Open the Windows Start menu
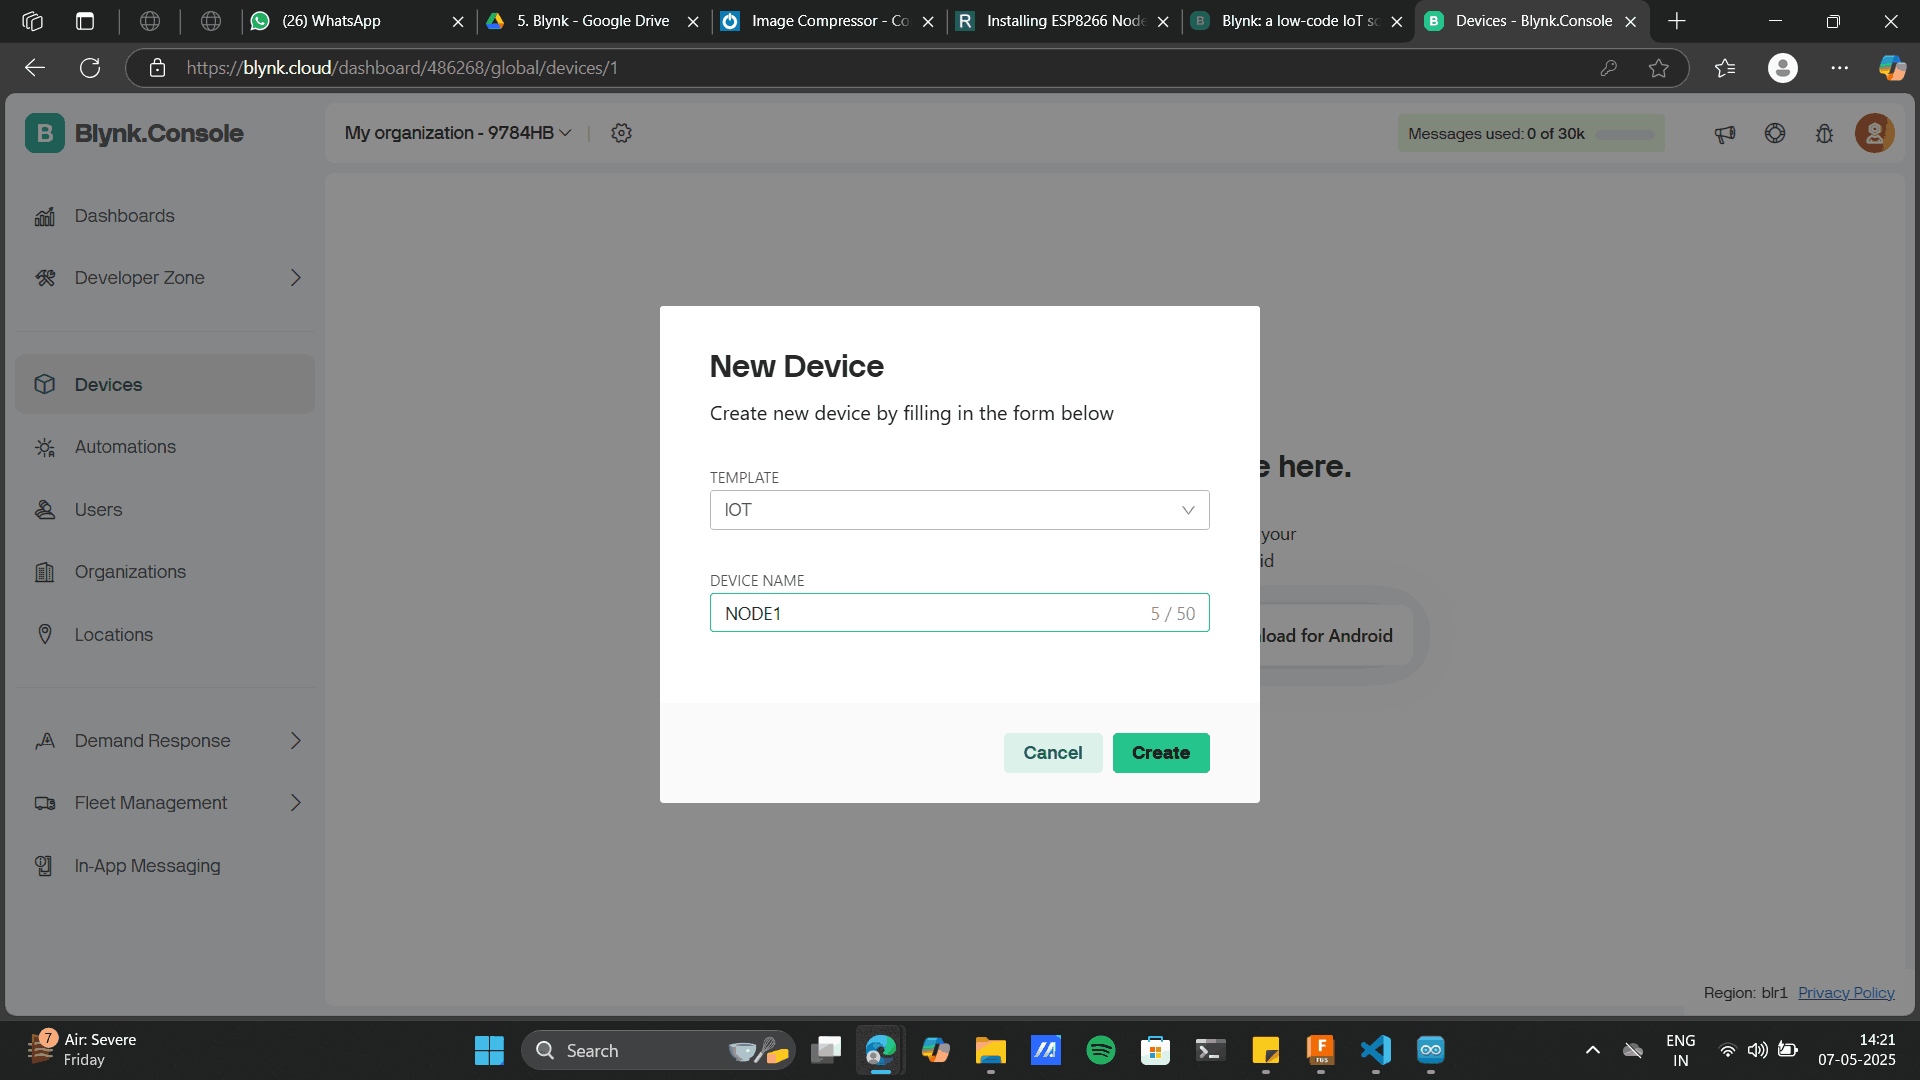This screenshot has width=1920, height=1080. pyautogui.click(x=489, y=1050)
